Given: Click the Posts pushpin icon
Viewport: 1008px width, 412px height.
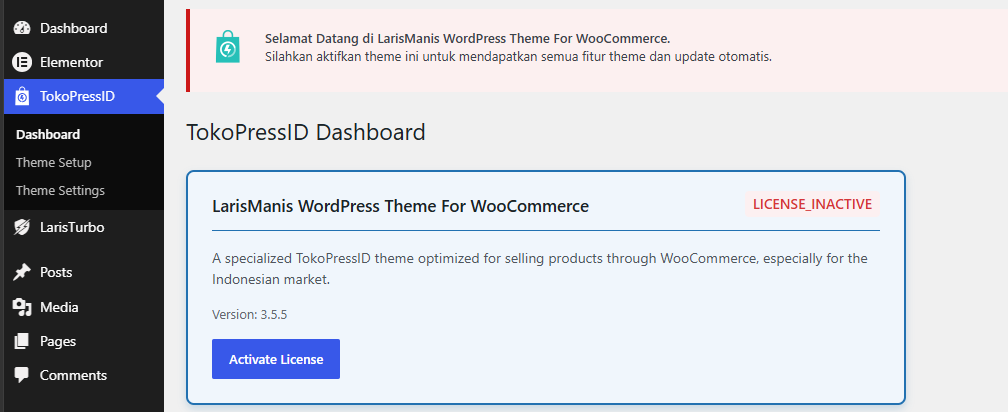Looking at the screenshot, I should pos(22,272).
